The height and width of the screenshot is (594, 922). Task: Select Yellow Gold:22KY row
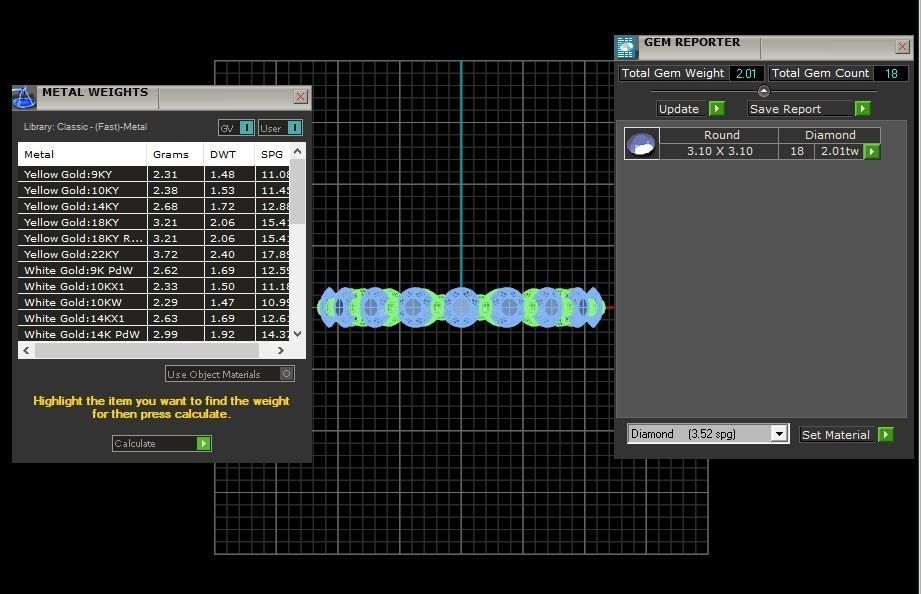(154, 254)
